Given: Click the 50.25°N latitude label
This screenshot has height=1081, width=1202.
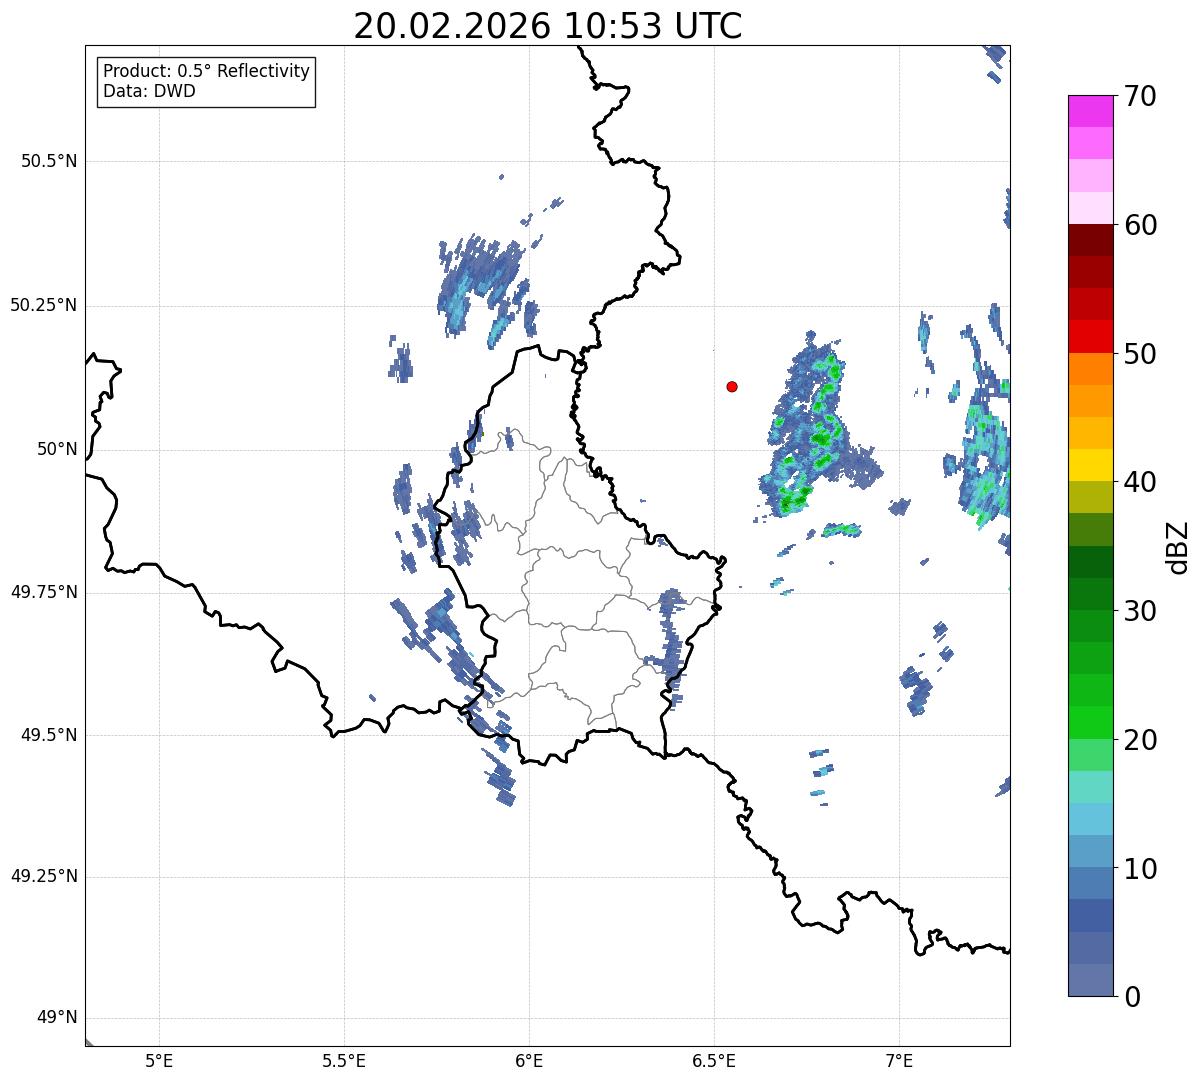Looking at the screenshot, I should pos(43,305).
